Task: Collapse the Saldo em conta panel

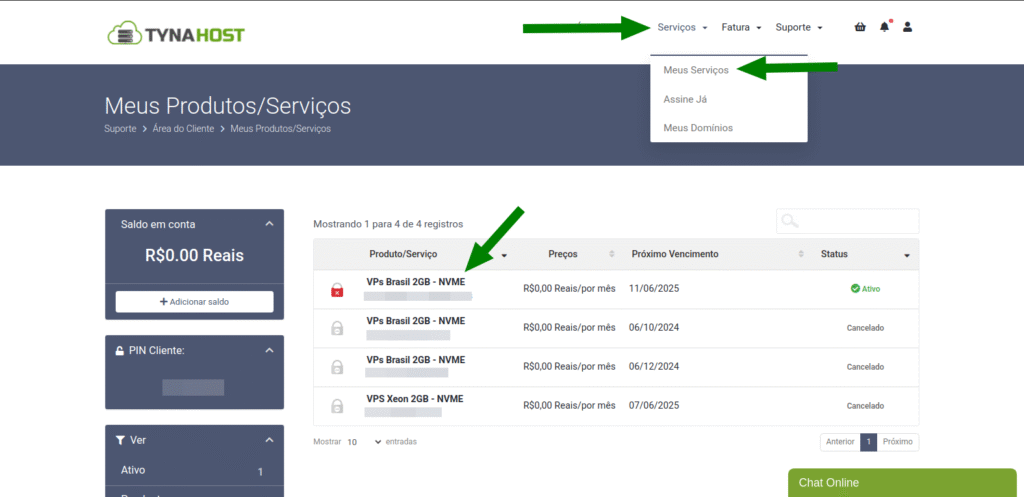Action: pos(269,224)
